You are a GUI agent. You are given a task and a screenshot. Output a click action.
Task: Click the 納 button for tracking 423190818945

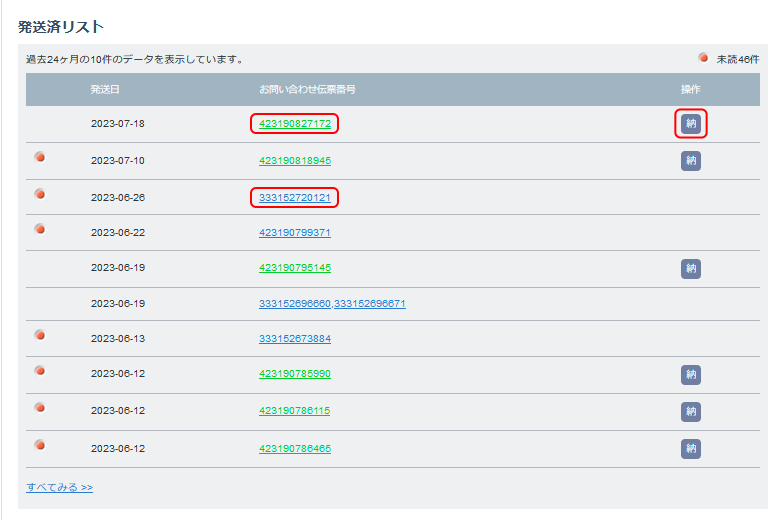click(x=690, y=160)
